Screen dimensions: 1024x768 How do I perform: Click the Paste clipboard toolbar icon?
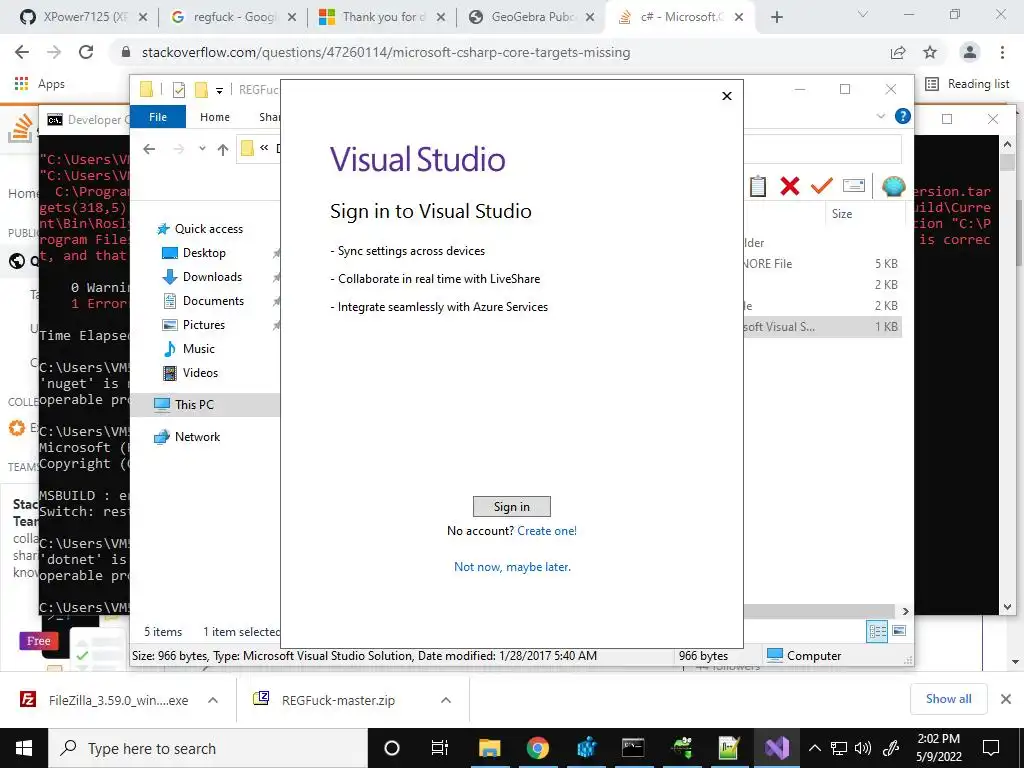(758, 186)
